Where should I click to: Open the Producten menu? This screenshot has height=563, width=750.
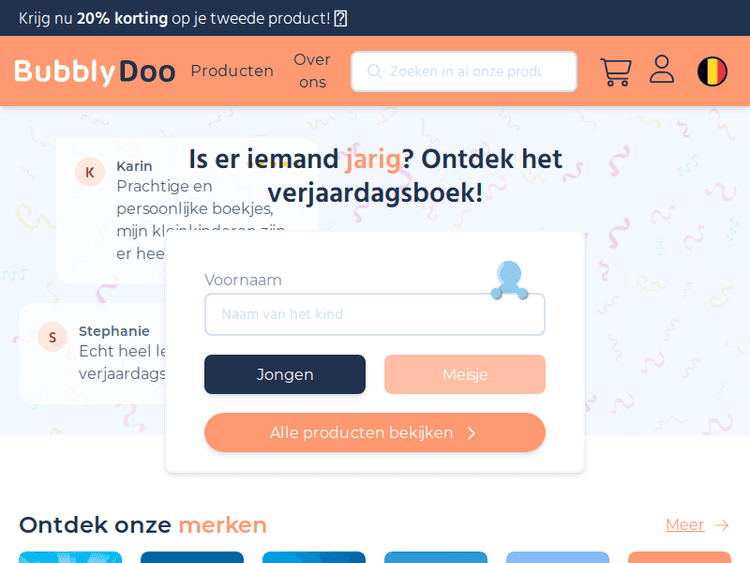[x=232, y=71]
